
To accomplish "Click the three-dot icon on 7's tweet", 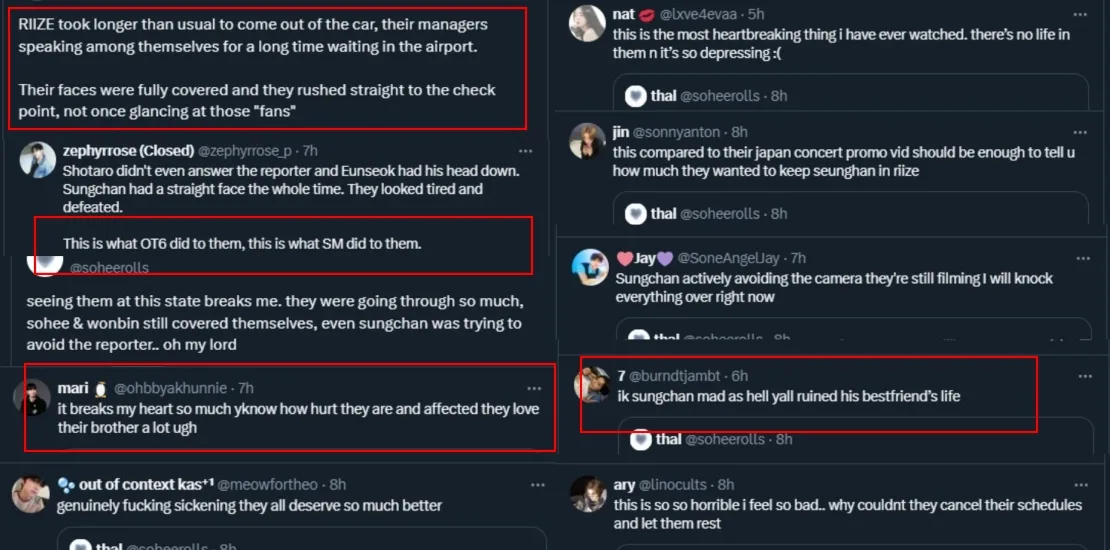I will coord(1084,376).
